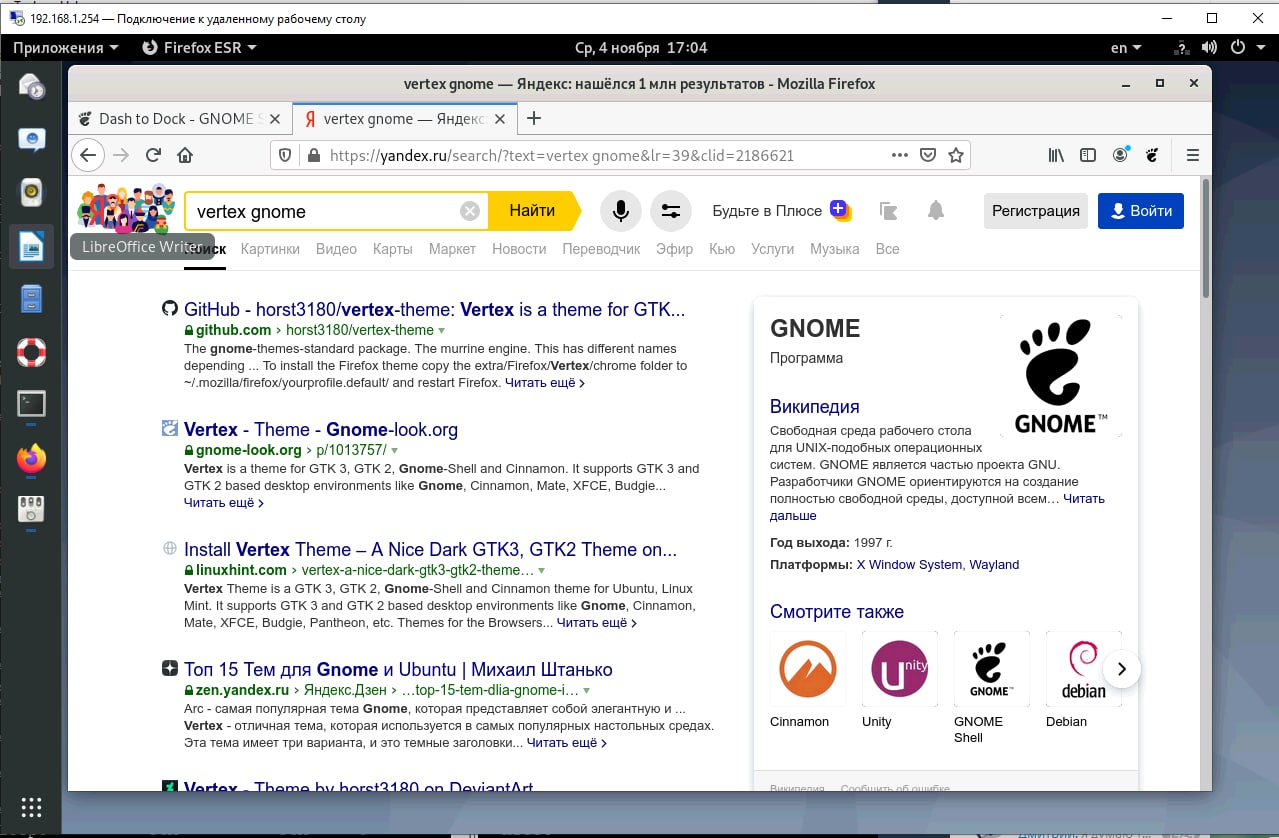The image size is (1279, 838).
Task: Expand the gnome-look.org result options arrow
Action: [395, 450]
